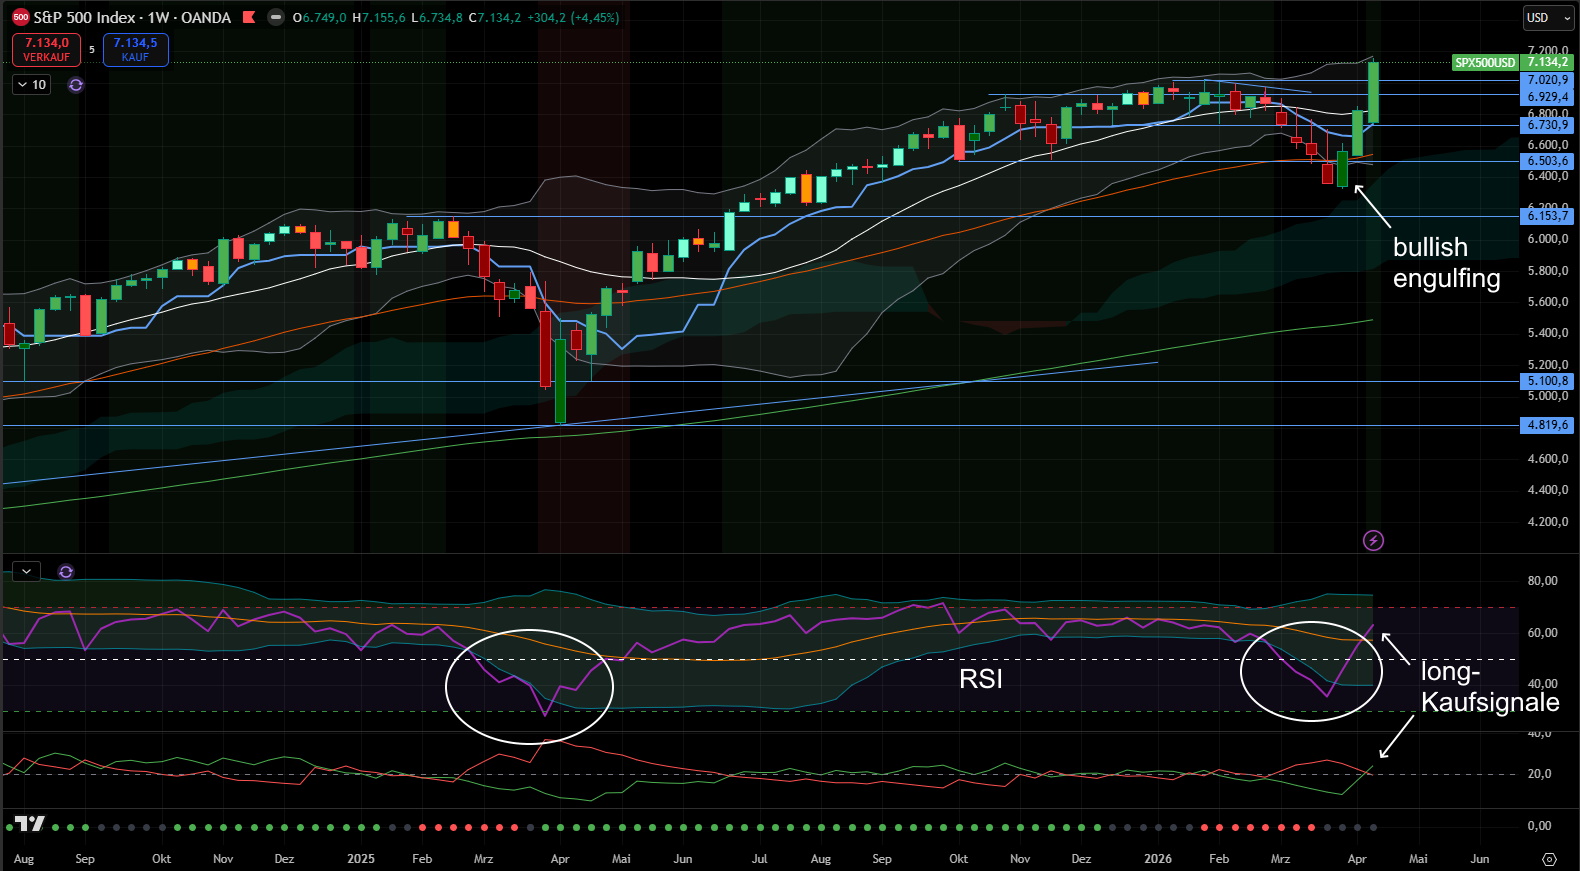Select the 4.819,6 price level label
This screenshot has height=871, width=1580.
pos(1547,425)
